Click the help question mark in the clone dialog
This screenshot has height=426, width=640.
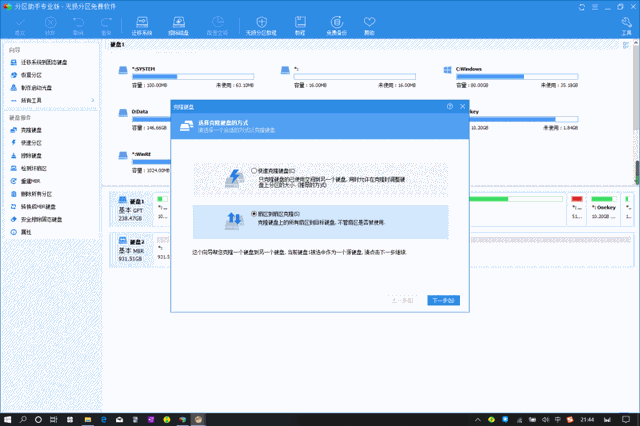click(450, 106)
